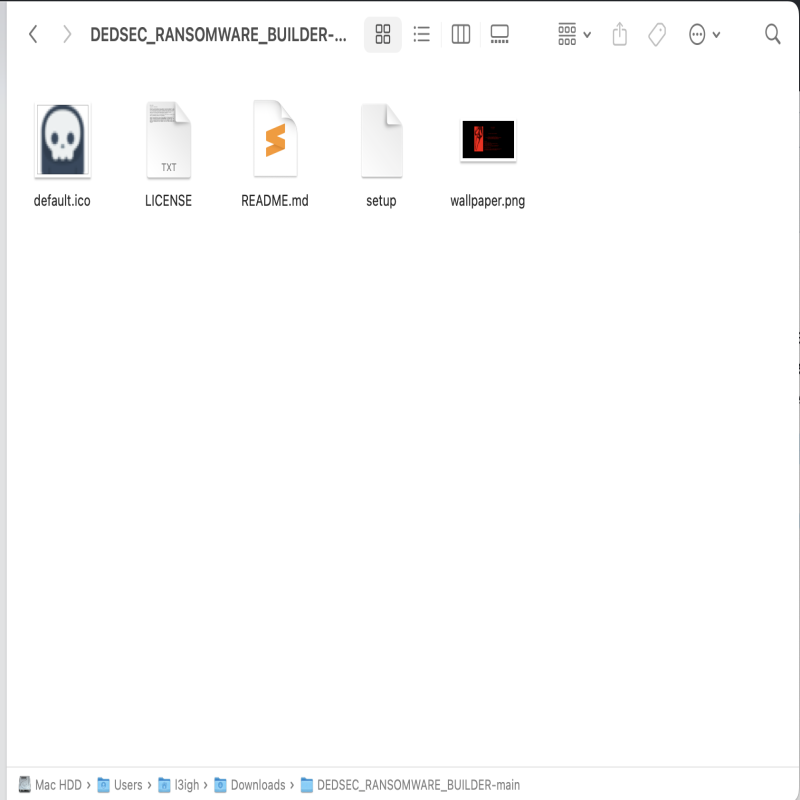Click the LICENSE file name
Viewport: 800px width, 800px height.
pos(168,201)
